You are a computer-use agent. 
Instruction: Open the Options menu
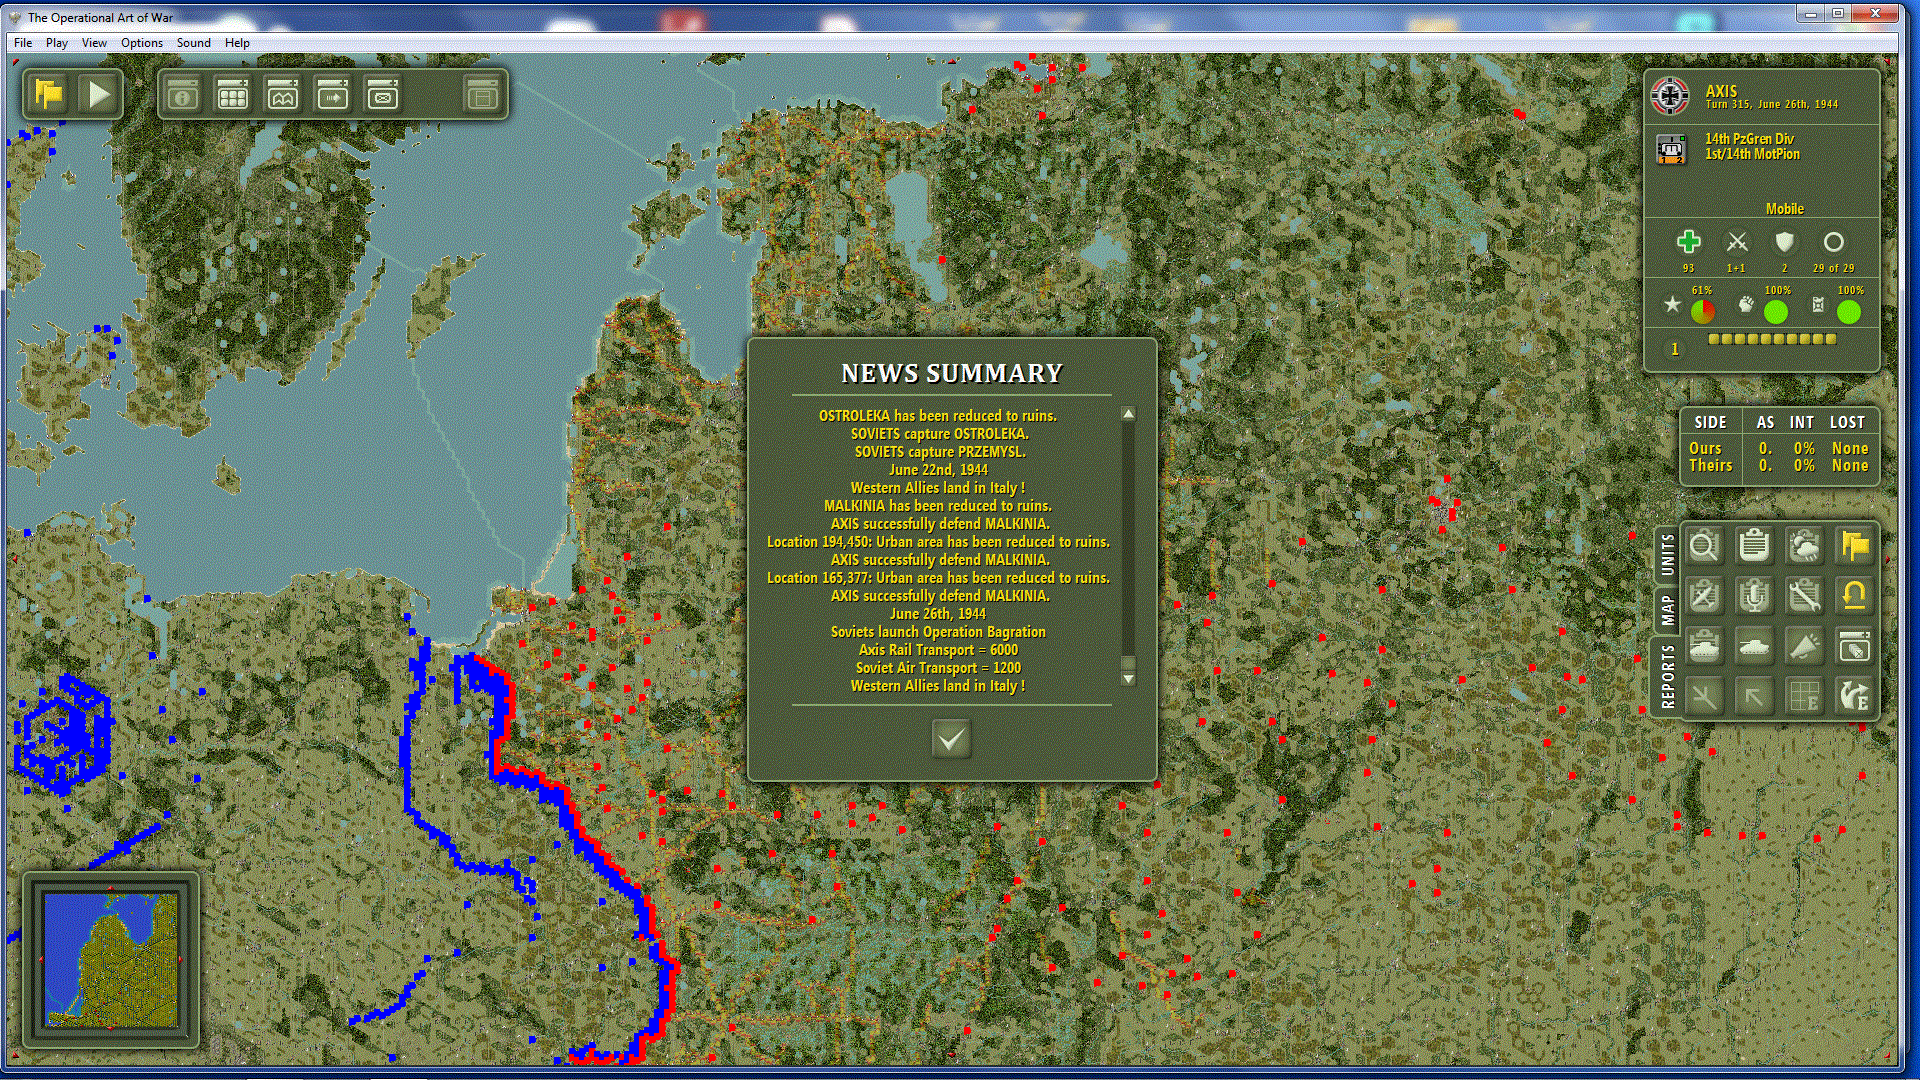tap(141, 43)
